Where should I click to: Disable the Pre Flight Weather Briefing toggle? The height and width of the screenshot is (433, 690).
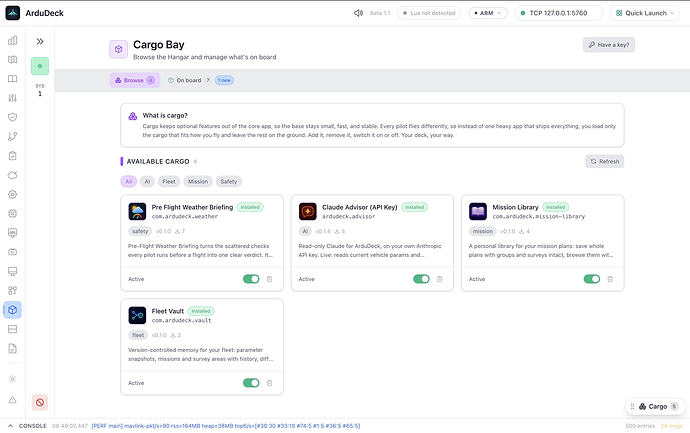click(x=251, y=279)
